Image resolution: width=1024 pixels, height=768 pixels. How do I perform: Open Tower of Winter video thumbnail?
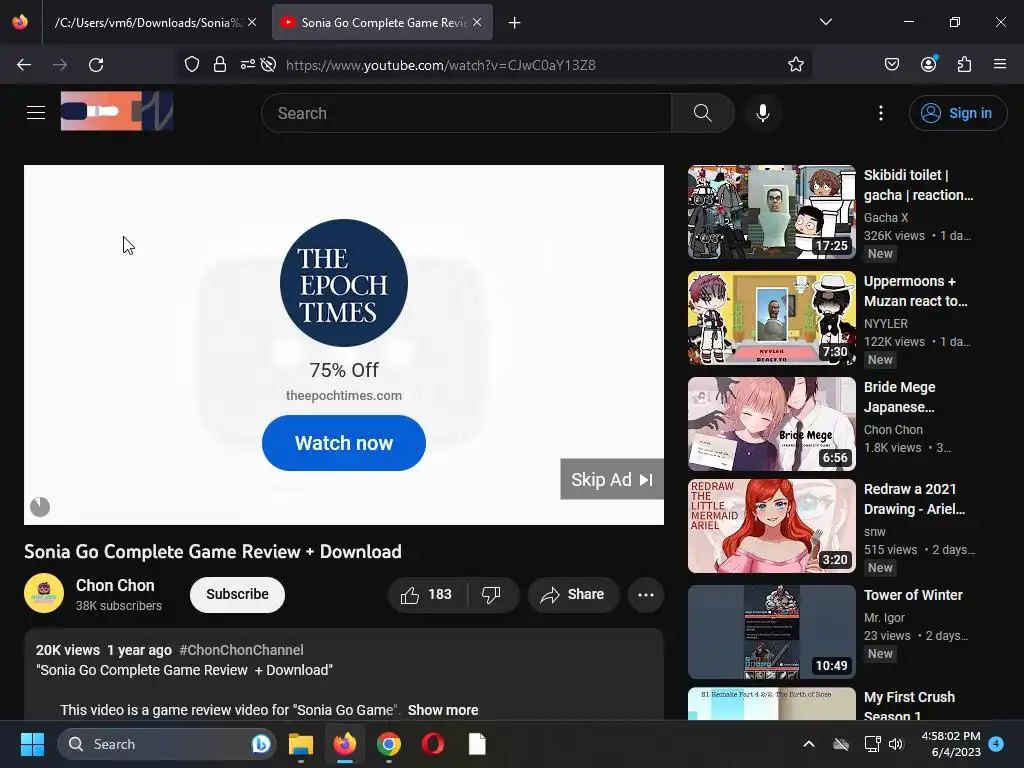[x=771, y=632]
